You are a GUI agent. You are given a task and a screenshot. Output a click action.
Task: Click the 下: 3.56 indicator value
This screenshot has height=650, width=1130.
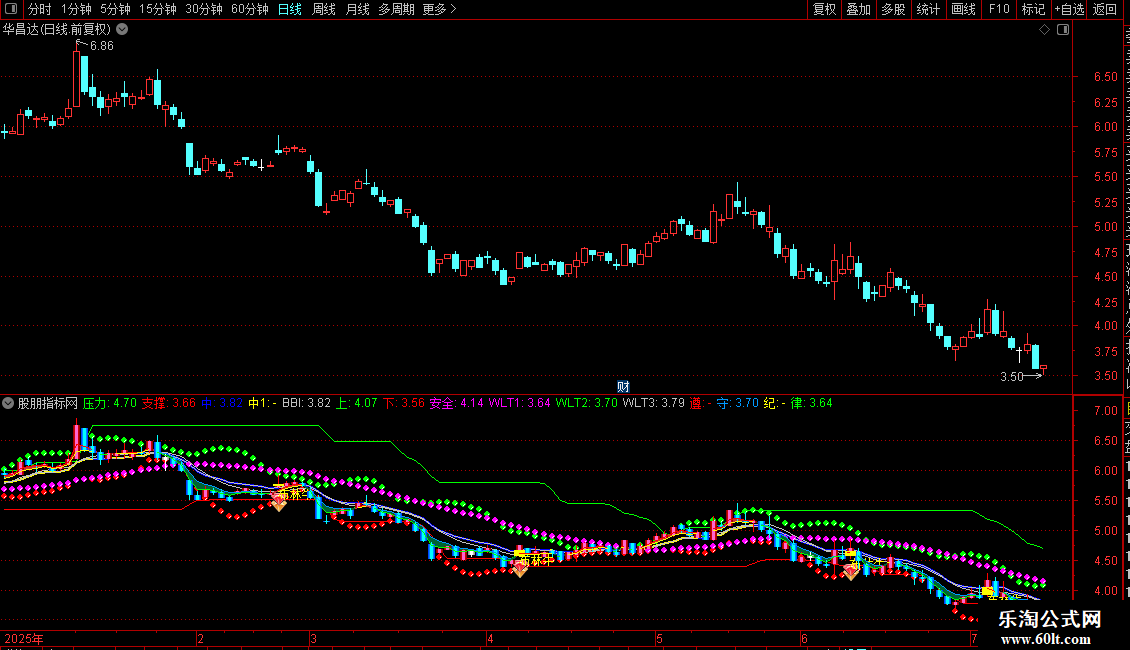404,404
